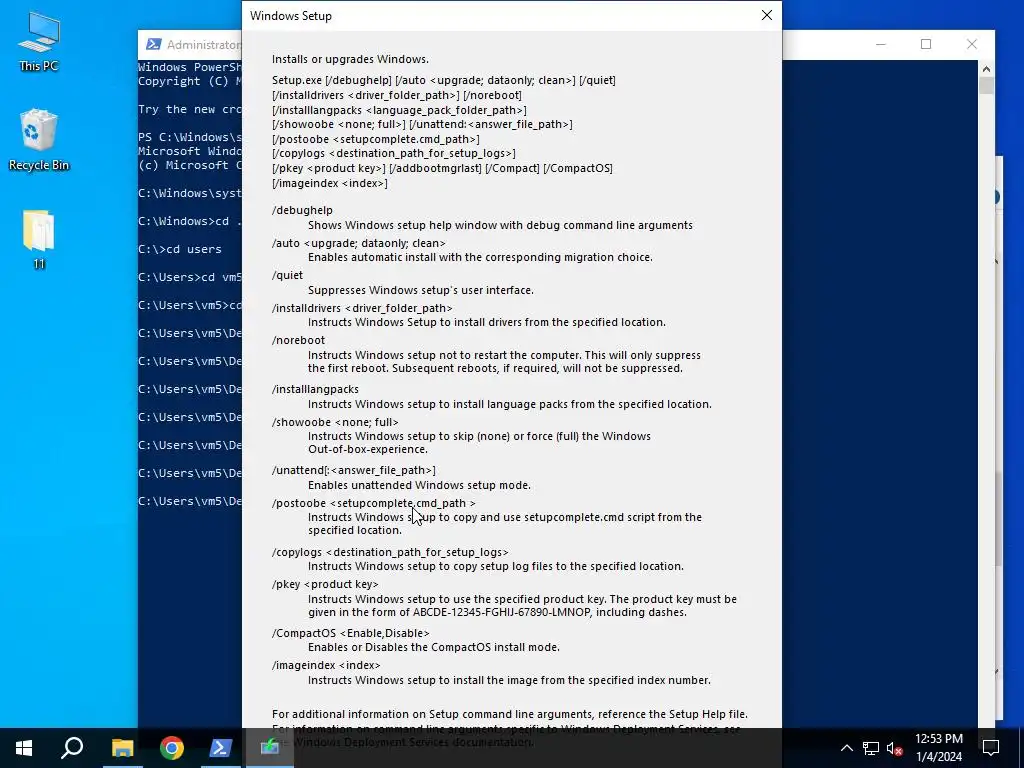Image resolution: width=1024 pixels, height=768 pixels.
Task: Maximize the PowerShell window behind
Action: tap(926, 44)
